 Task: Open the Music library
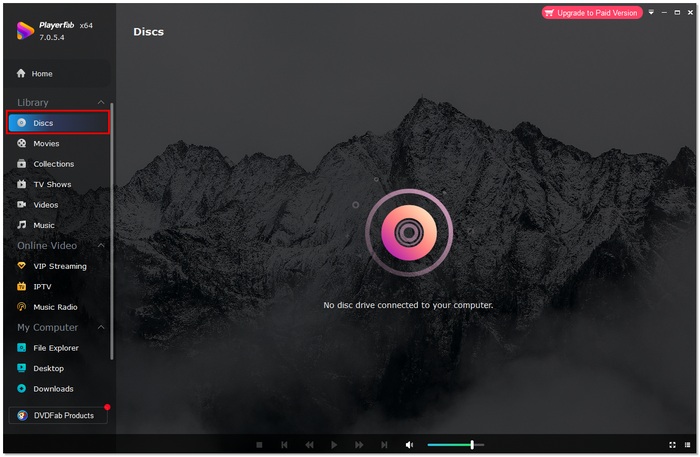(44, 226)
